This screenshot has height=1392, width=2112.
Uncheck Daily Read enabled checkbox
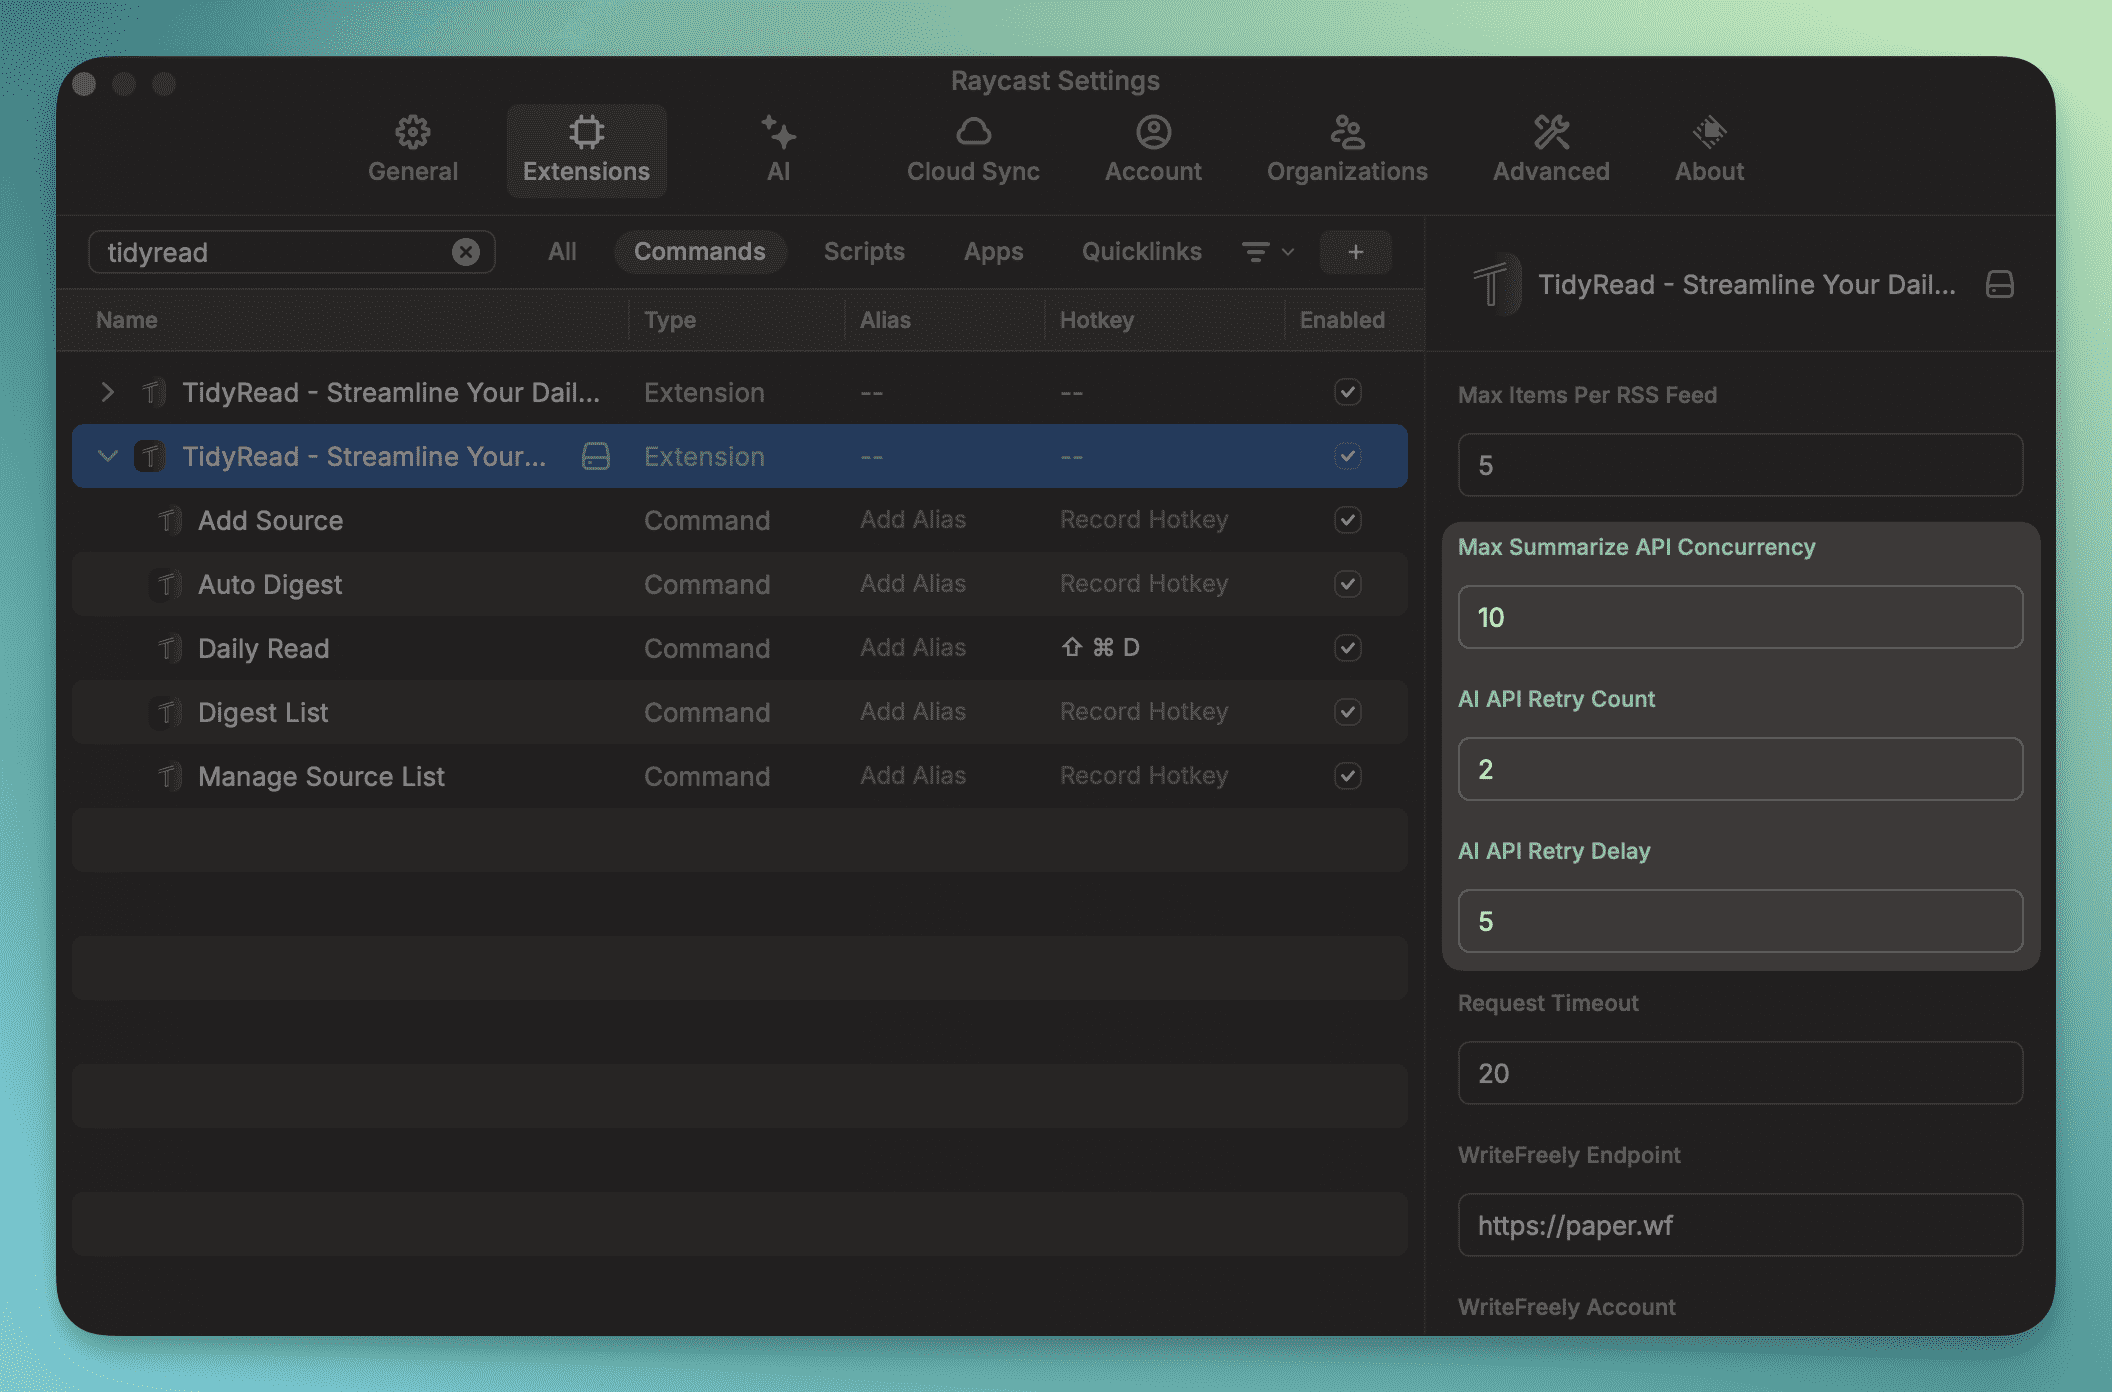coord(1347,648)
